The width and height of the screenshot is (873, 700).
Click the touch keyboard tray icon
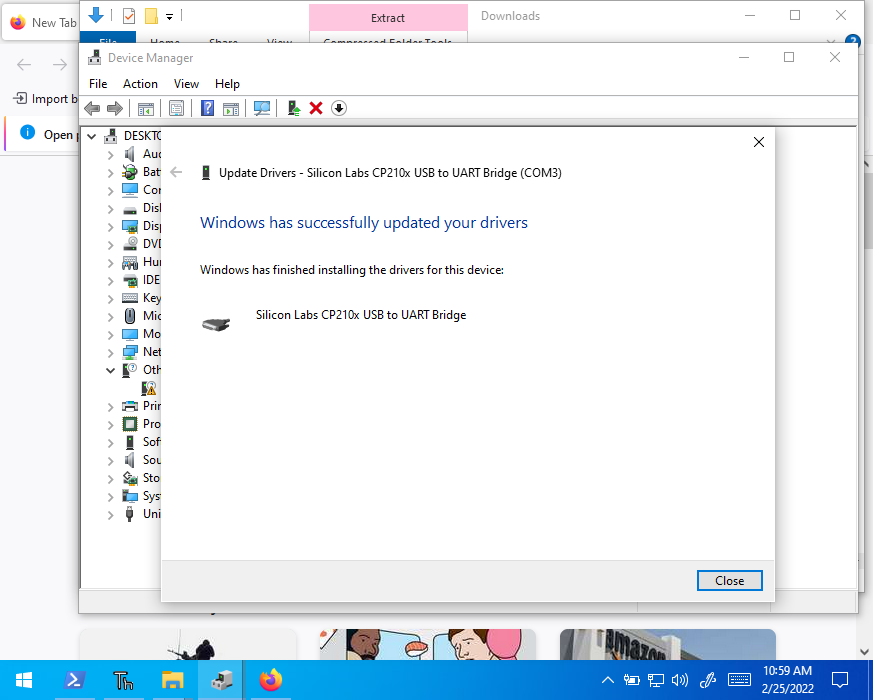739,680
